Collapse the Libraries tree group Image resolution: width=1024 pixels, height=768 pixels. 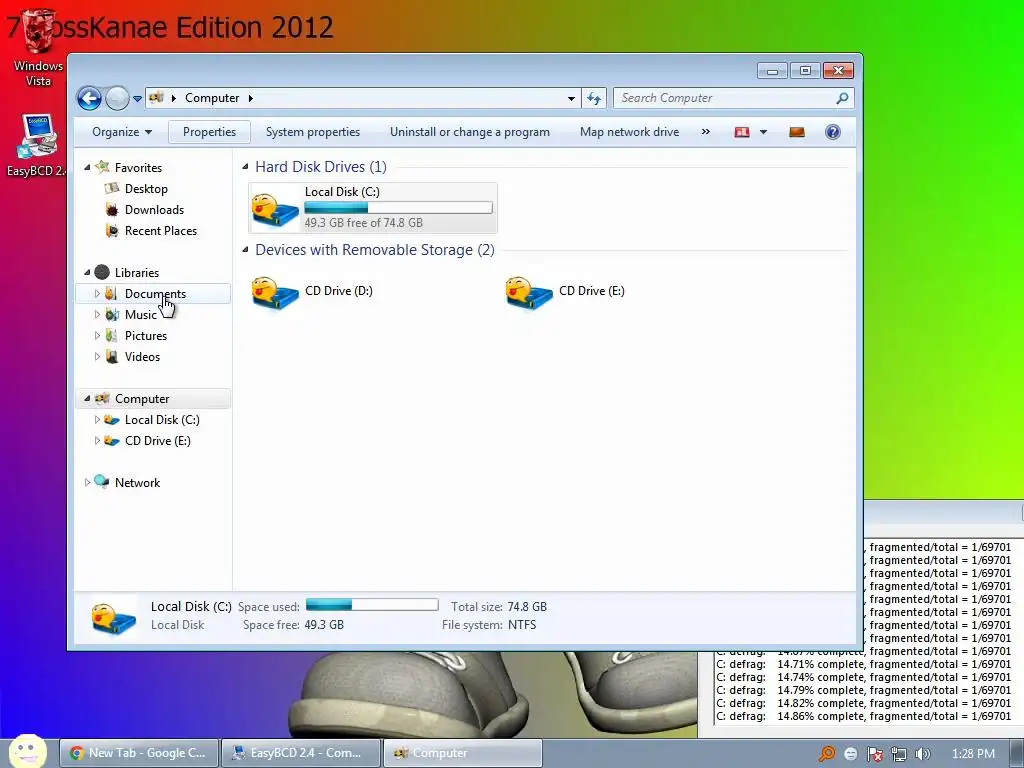tap(88, 272)
